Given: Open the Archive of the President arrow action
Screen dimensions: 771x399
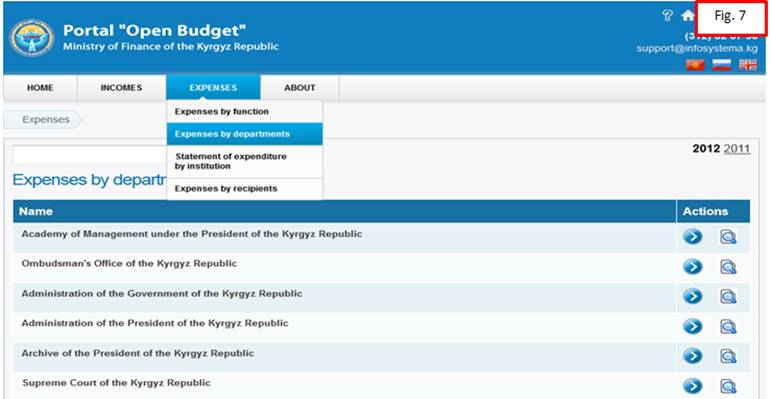Looking at the screenshot, I should tap(692, 356).
